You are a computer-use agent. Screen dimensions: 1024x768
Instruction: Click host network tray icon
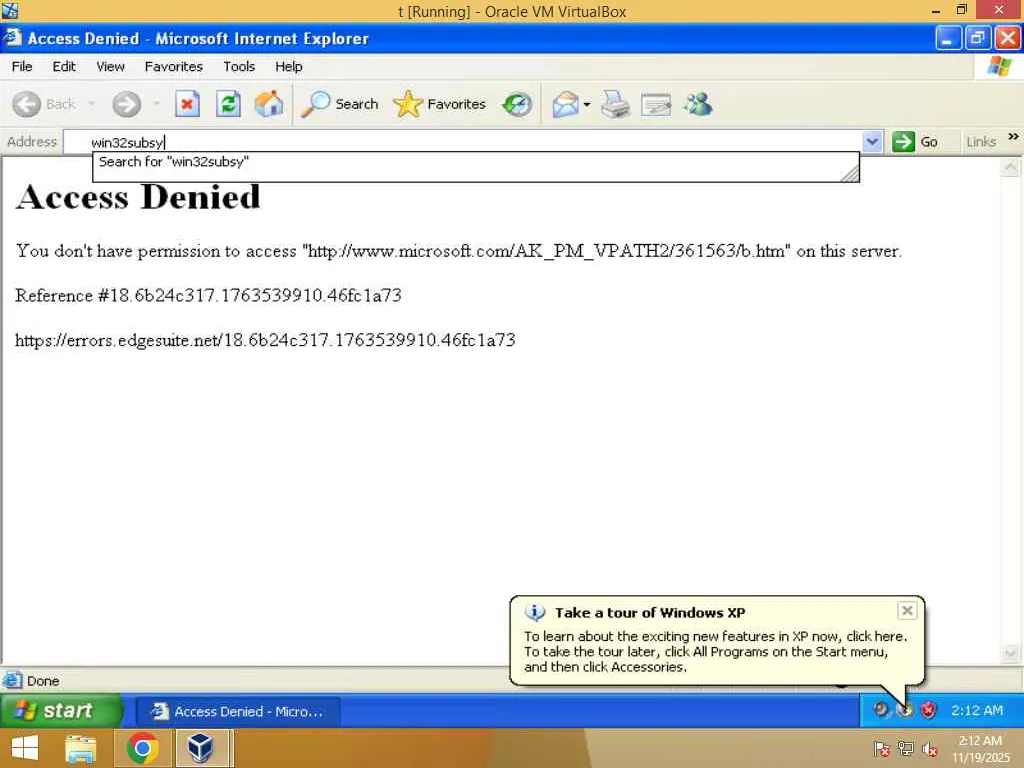pyautogui.click(x=906, y=749)
